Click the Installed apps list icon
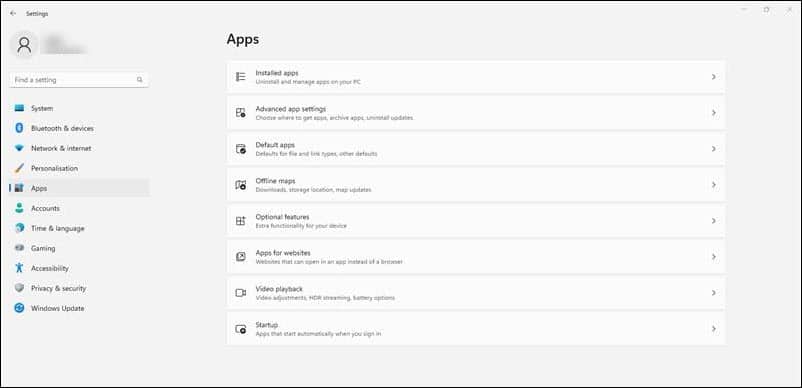The width and height of the screenshot is (802, 388). click(x=240, y=77)
